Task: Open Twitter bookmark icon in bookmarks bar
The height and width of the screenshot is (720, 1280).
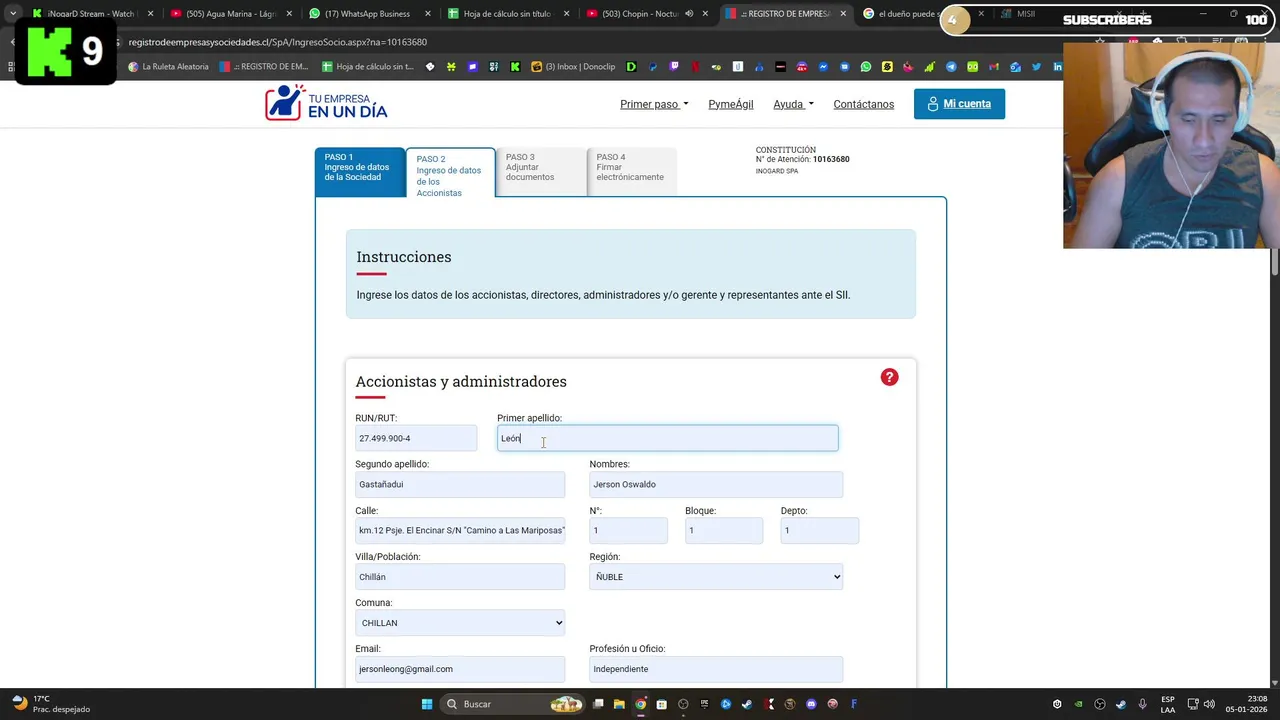Action: click(x=1036, y=67)
